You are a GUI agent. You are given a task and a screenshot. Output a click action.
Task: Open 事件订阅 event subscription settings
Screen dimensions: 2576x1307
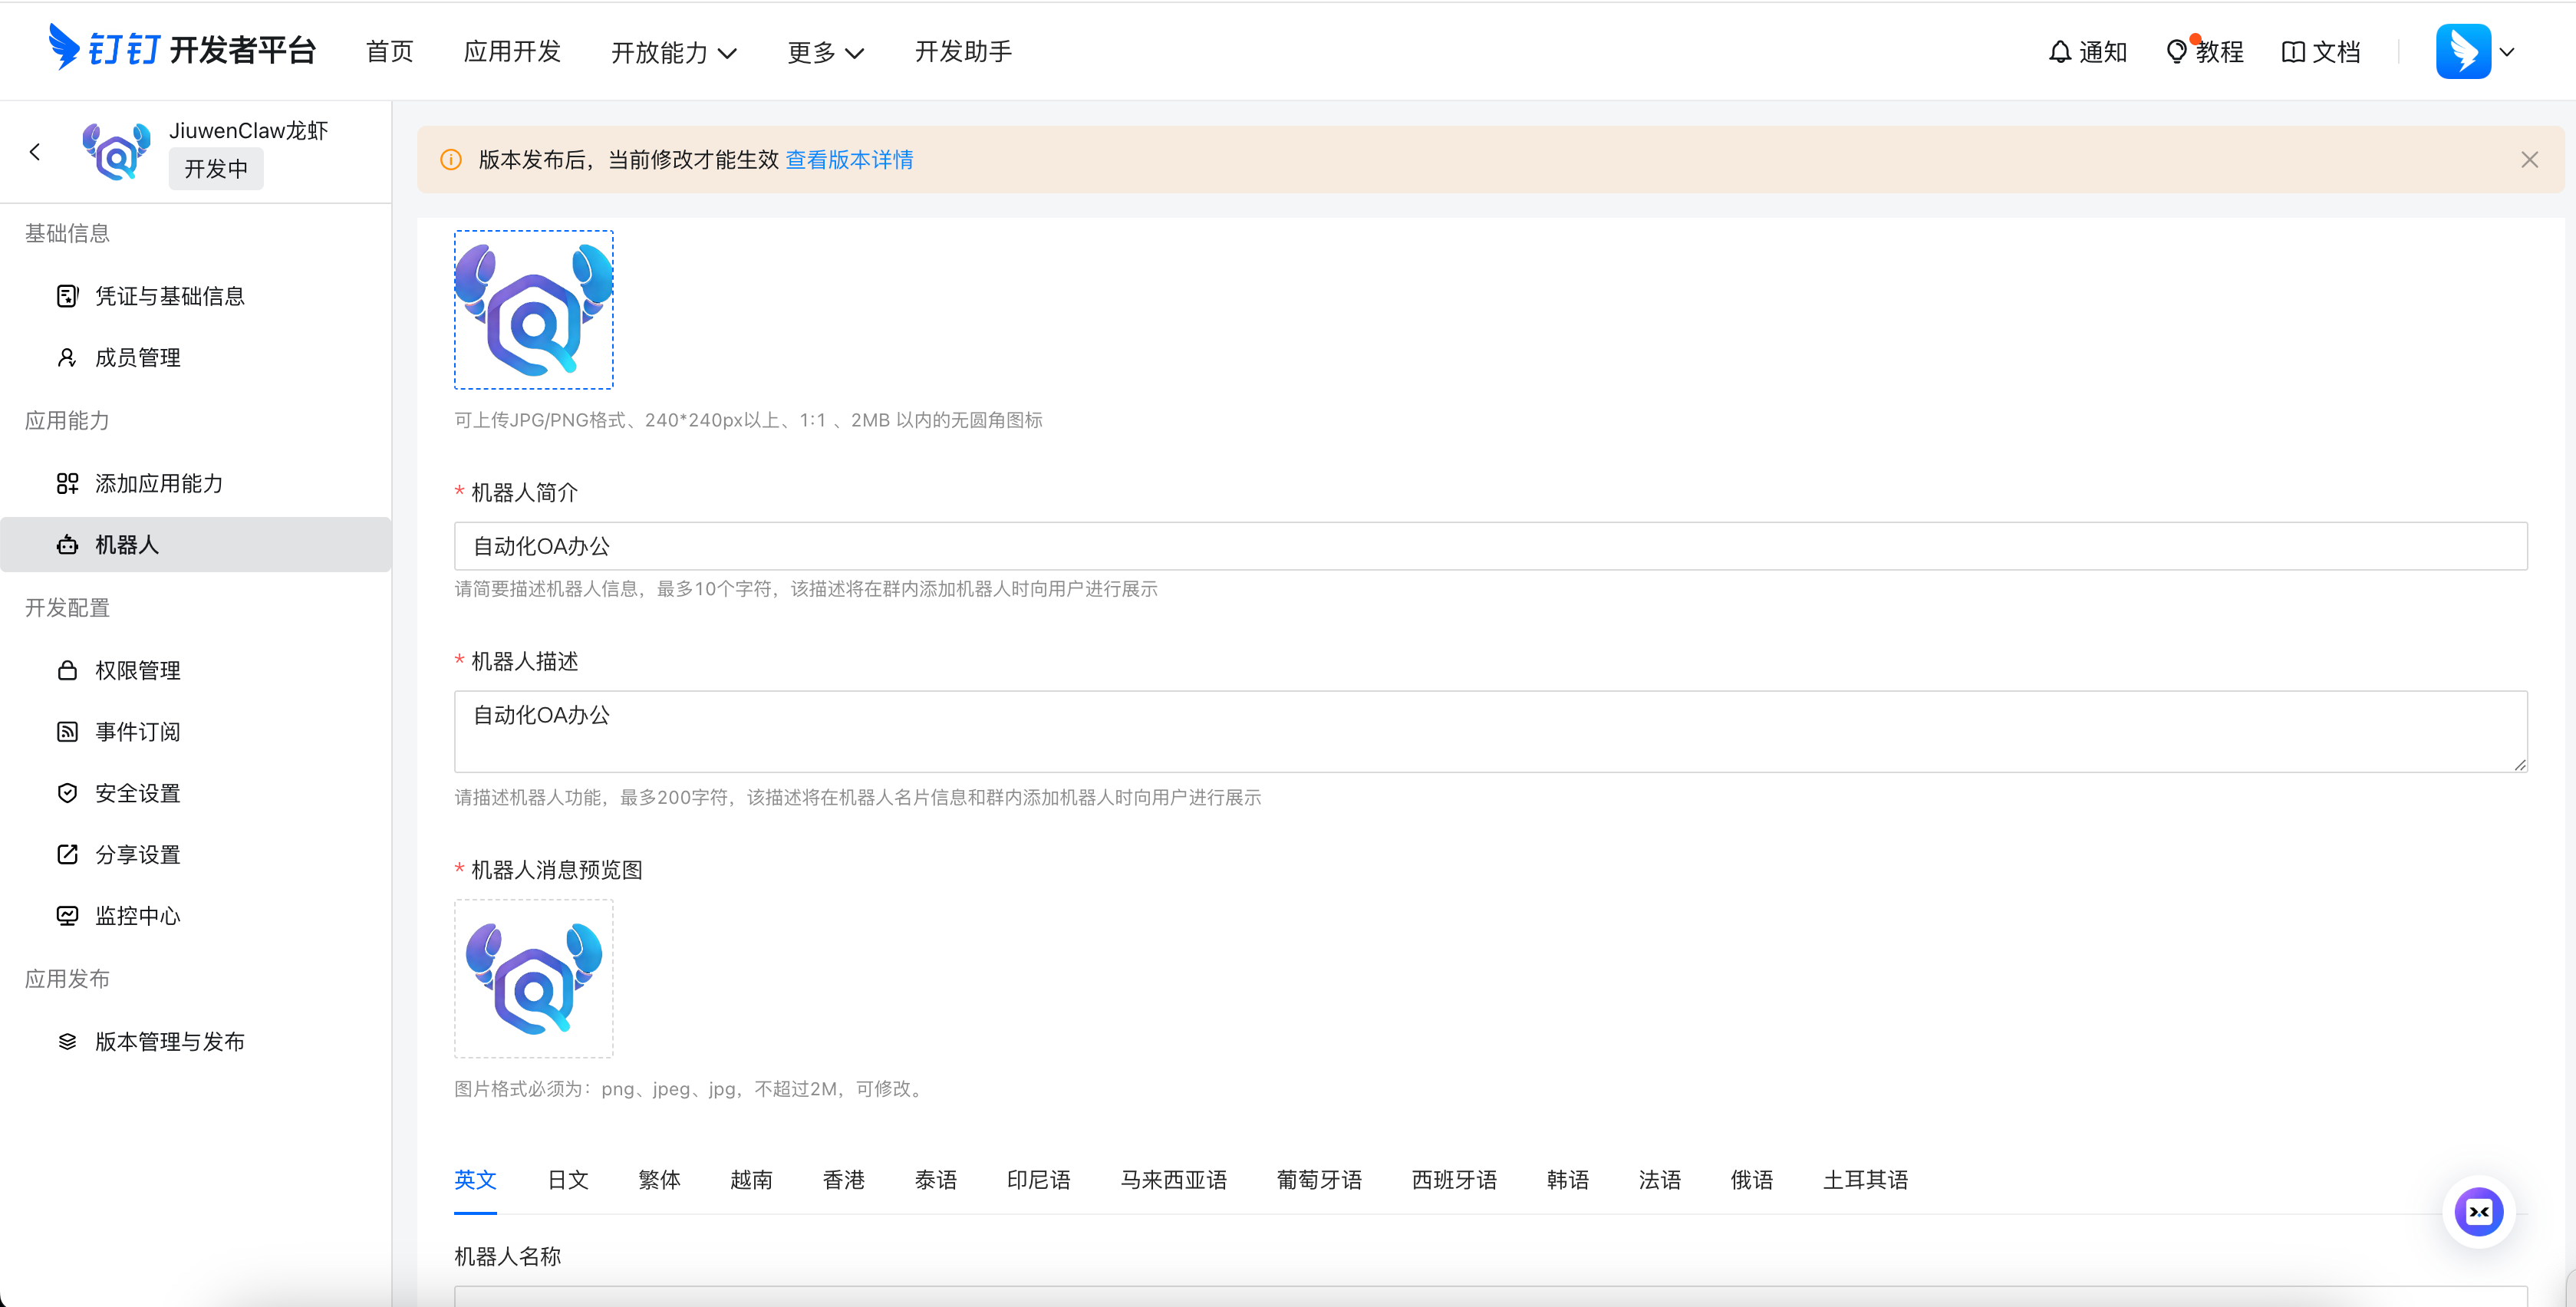(137, 731)
